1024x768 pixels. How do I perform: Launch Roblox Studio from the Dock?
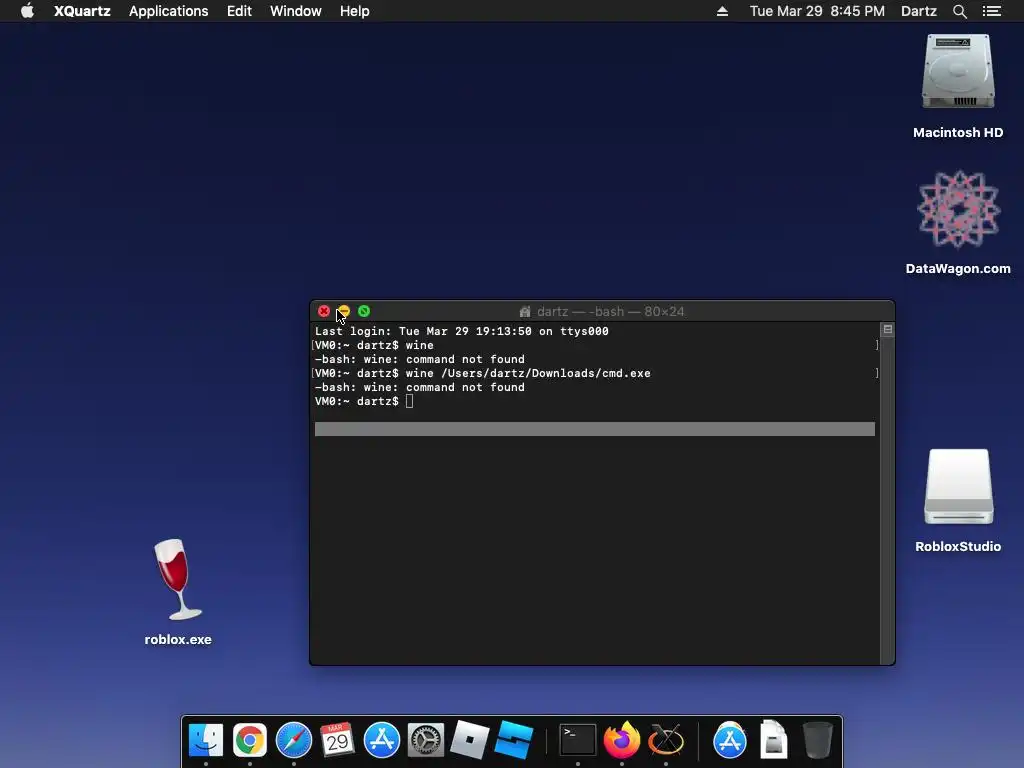pos(514,740)
